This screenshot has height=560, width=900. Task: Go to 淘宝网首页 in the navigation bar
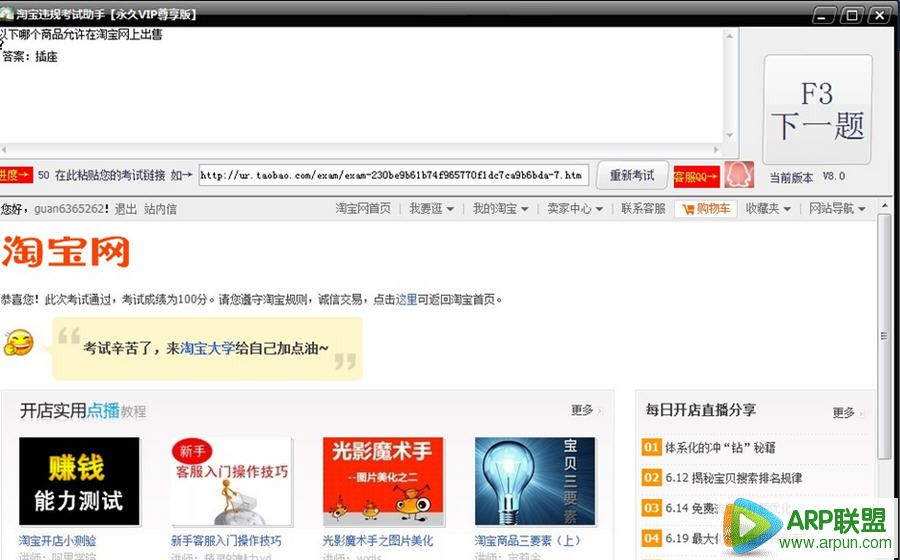pyautogui.click(x=363, y=209)
